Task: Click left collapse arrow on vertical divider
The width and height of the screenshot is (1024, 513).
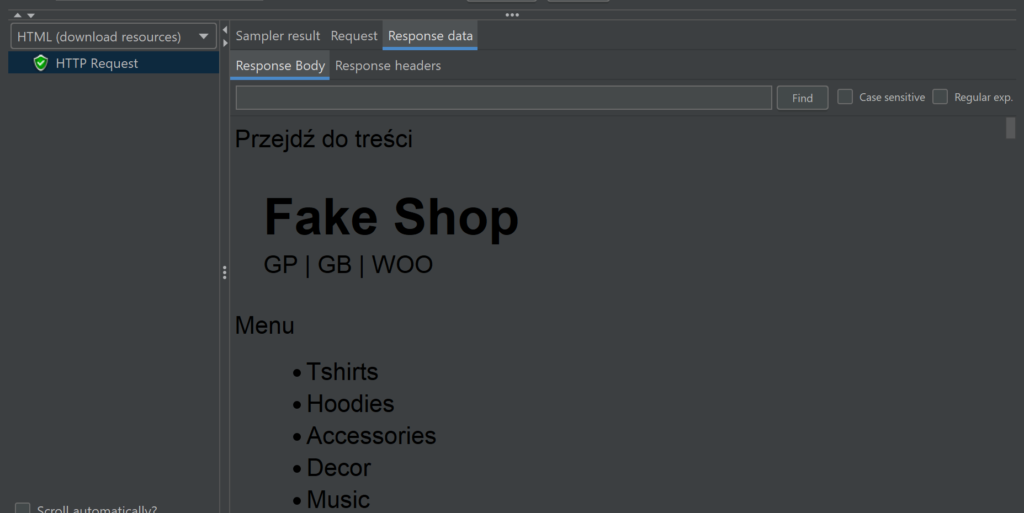Action: pyautogui.click(x=225, y=29)
